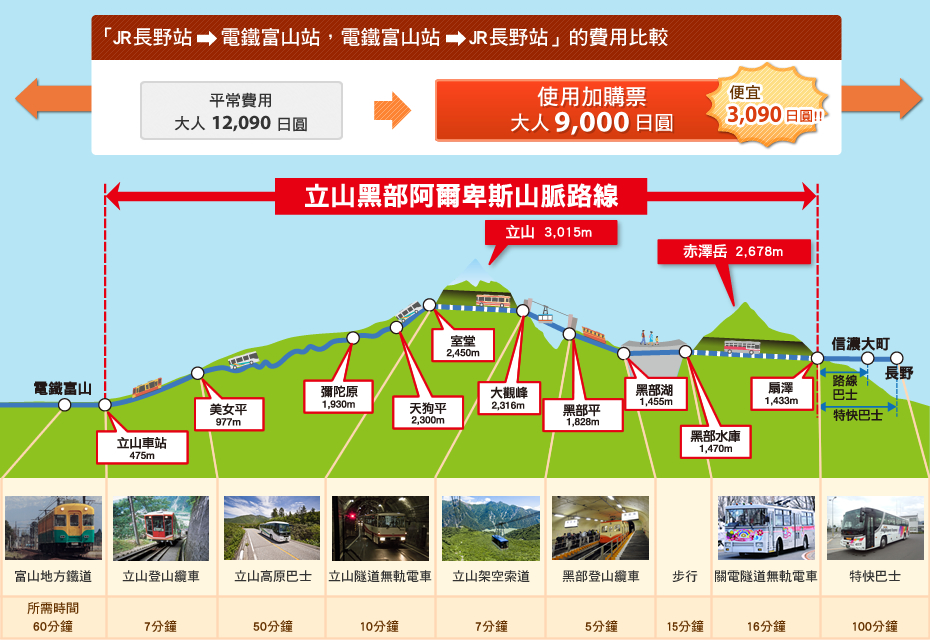Click the ropeway gondola icon near 大觀峰
The width and height of the screenshot is (930, 640).
[x=545, y=315]
